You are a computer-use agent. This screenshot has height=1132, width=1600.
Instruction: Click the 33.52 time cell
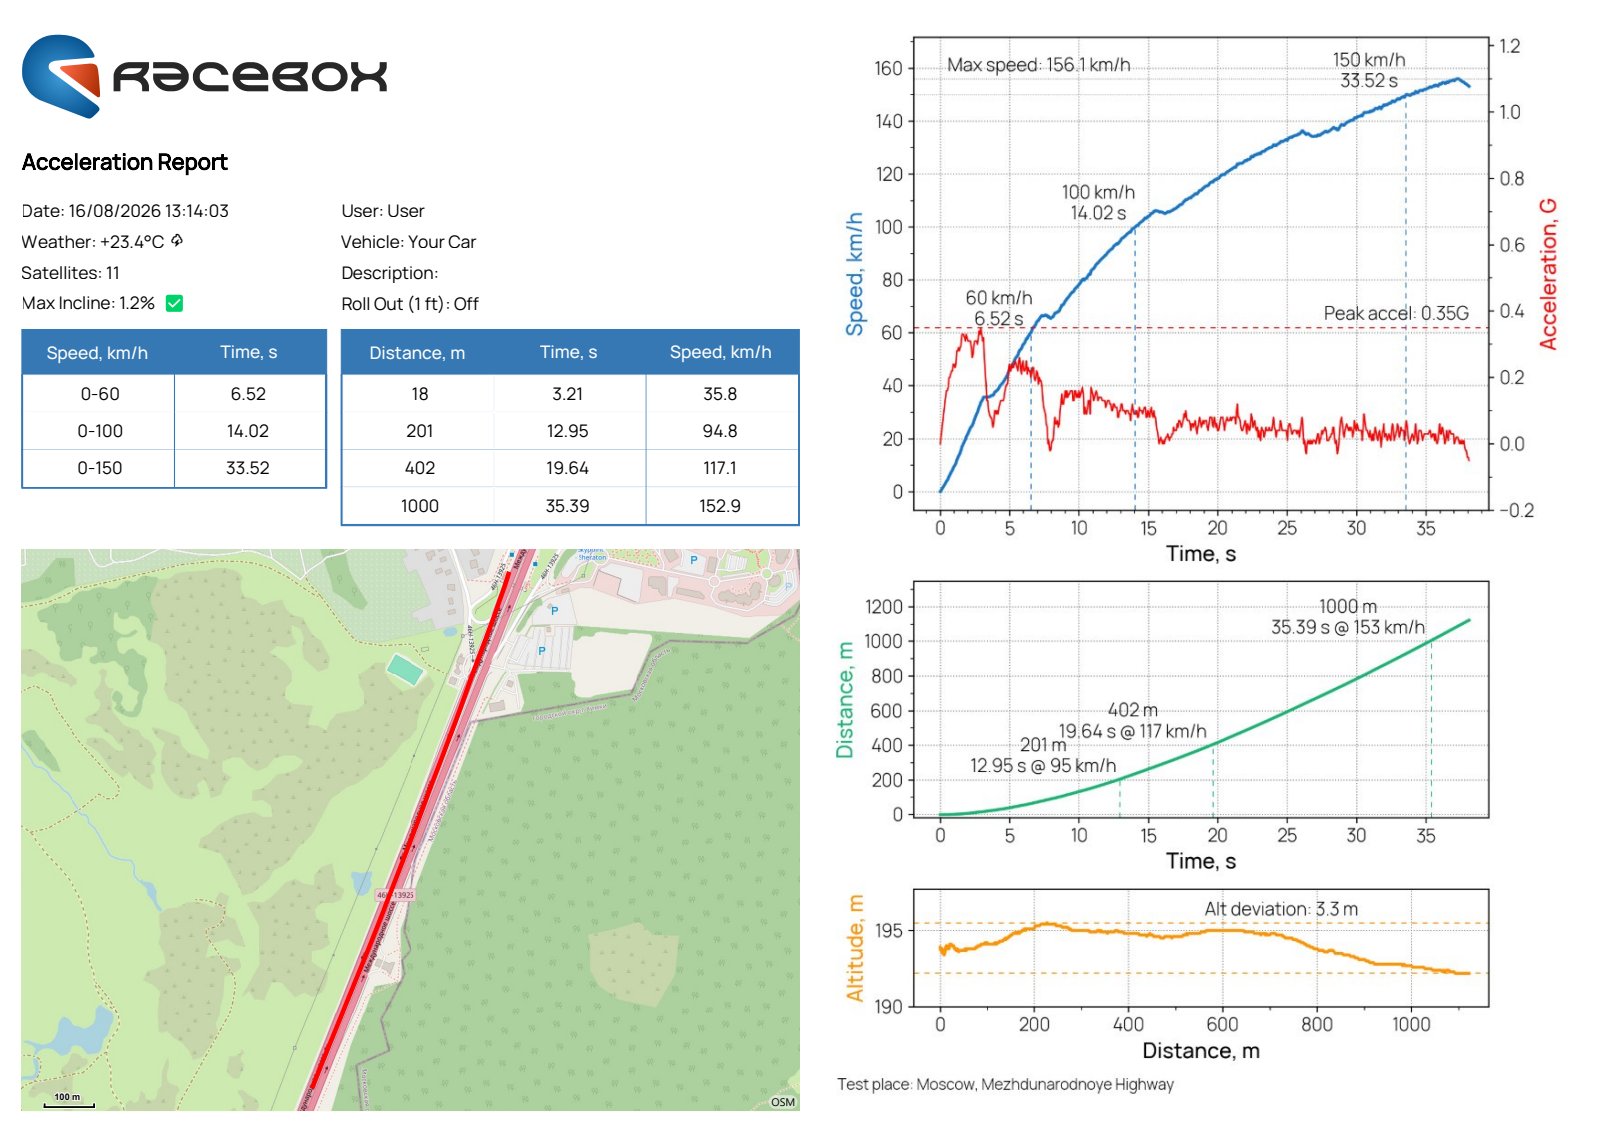click(x=248, y=468)
